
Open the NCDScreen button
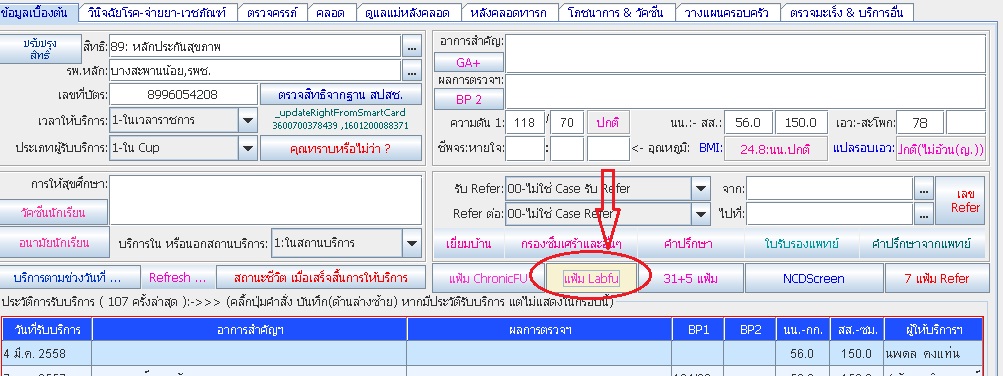pos(814,279)
